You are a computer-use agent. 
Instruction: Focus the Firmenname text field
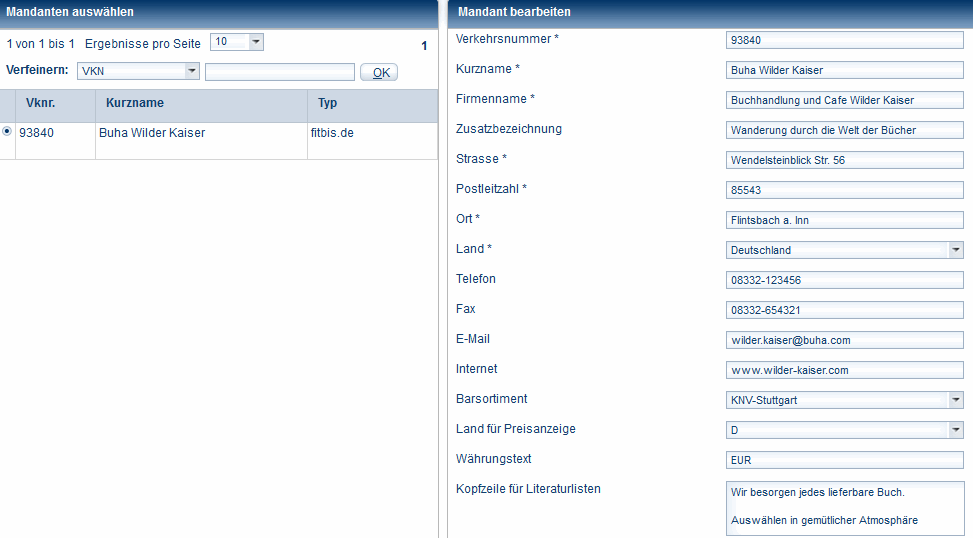pos(844,100)
